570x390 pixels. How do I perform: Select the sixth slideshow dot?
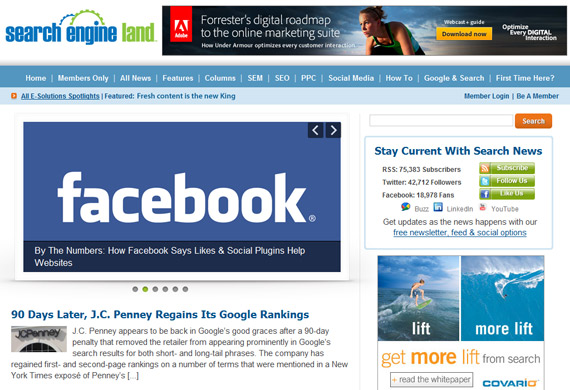[185, 289]
